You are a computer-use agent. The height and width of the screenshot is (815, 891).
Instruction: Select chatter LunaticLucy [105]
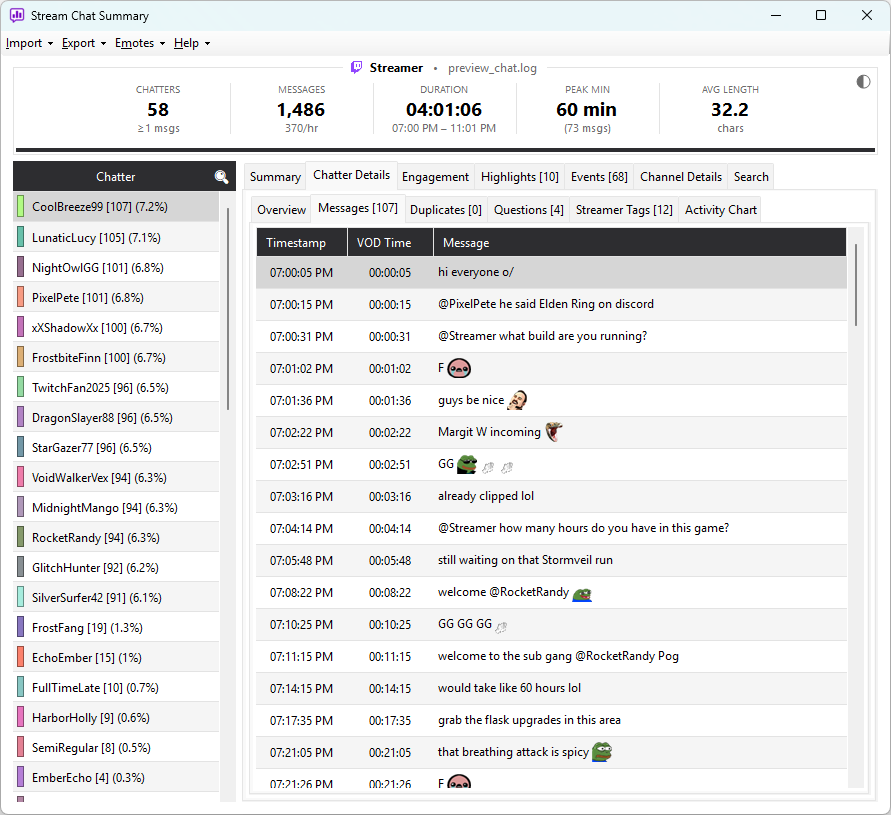pyautogui.click(x=116, y=238)
